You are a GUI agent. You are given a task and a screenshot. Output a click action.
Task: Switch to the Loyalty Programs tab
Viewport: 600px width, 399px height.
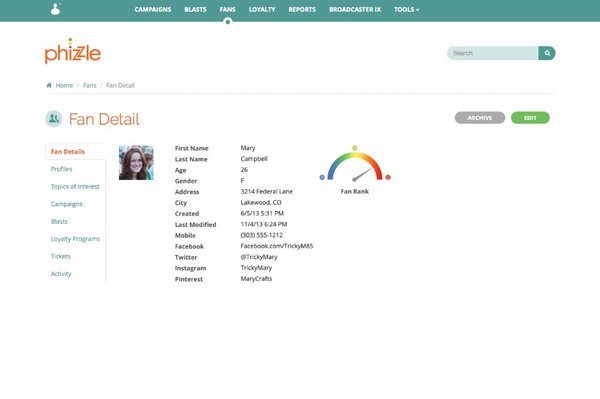pyautogui.click(x=75, y=239)
